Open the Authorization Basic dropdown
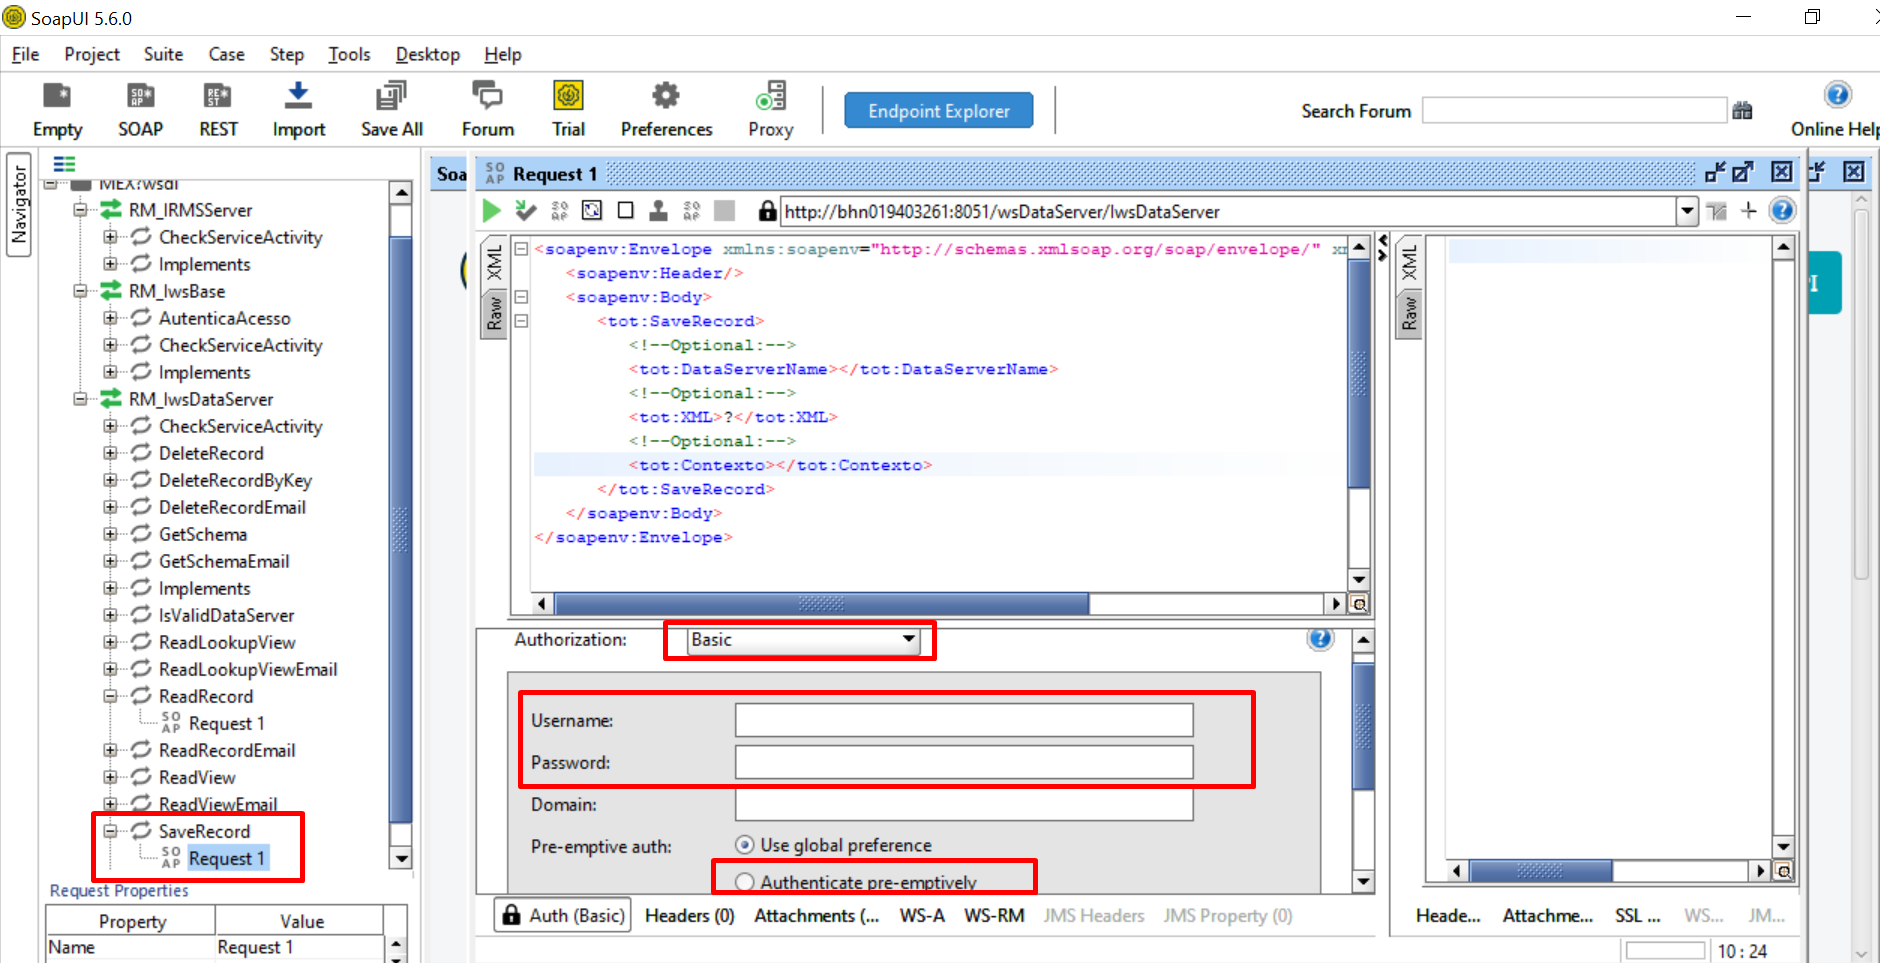This screenshot has height=963, width=1880. pos(804,640)
